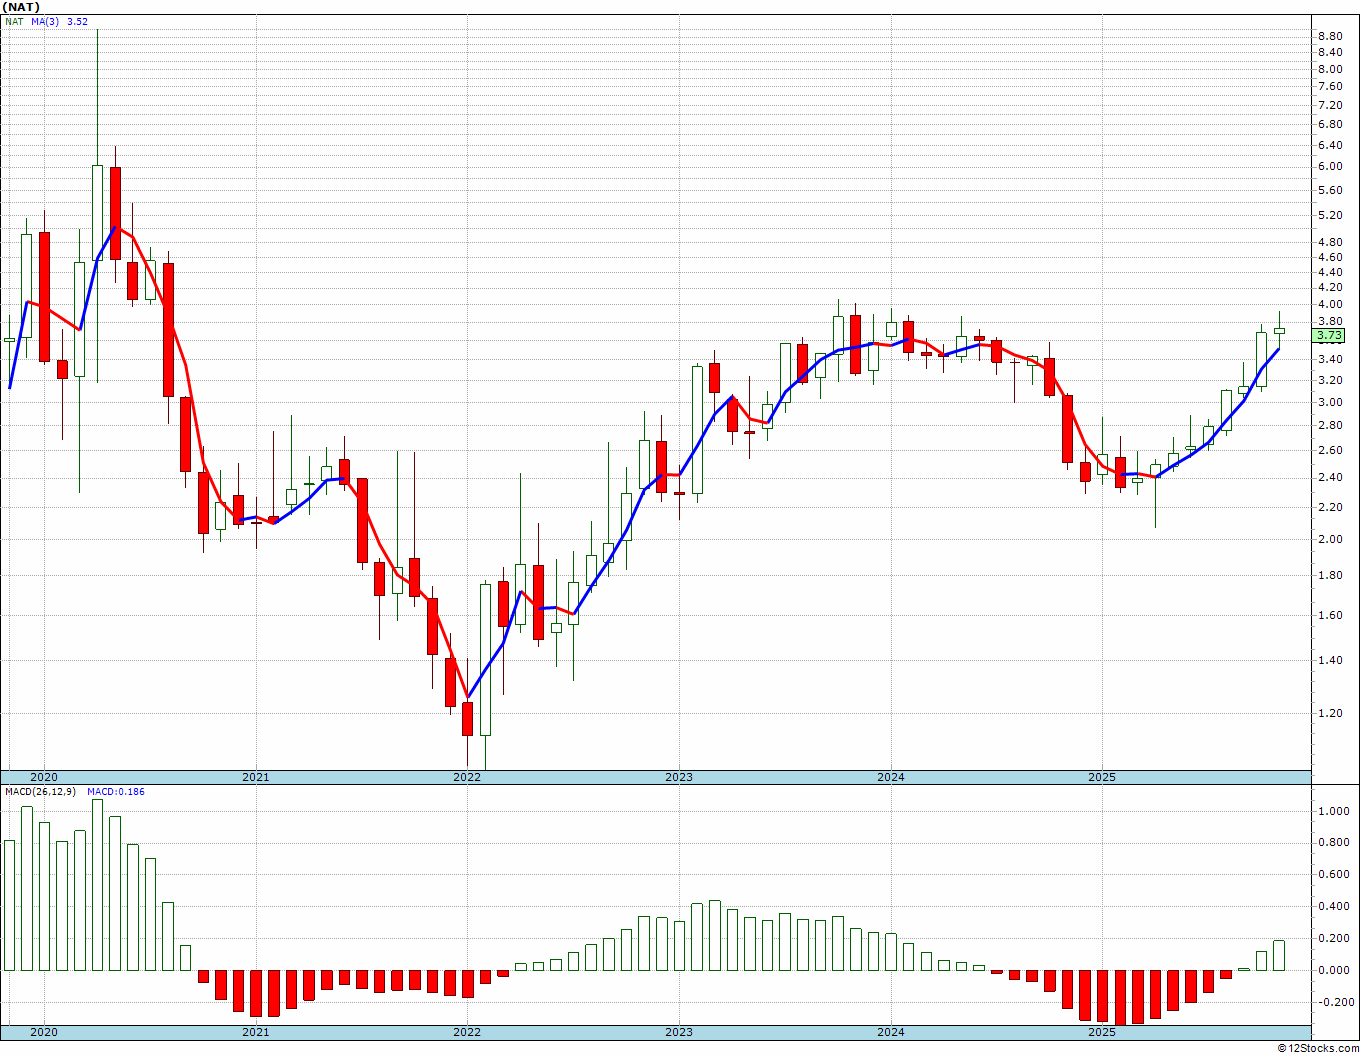Screen dimensions: 1360x1056
Task: Select 2023 on the price chart time axis
Action: (678, 777)
